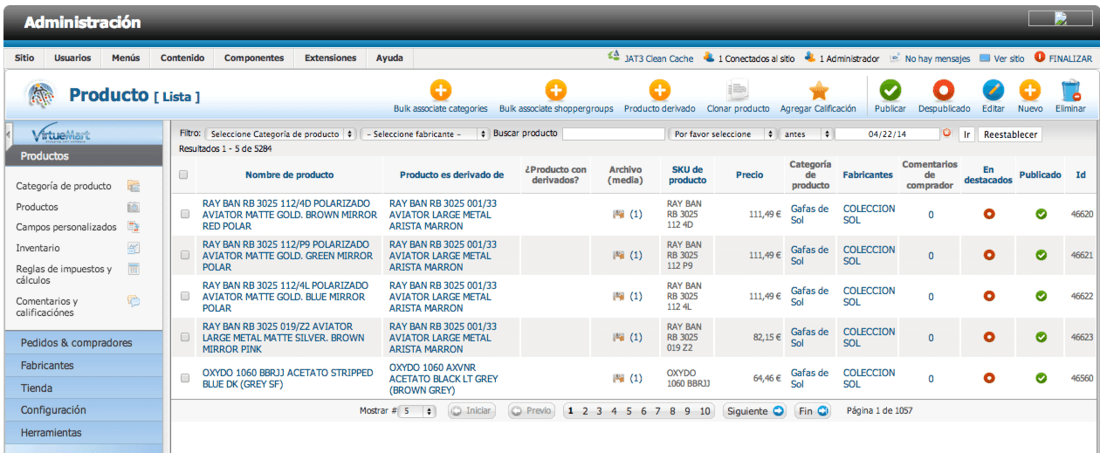Open media icon for product 46620

click(x=619, y=215)
